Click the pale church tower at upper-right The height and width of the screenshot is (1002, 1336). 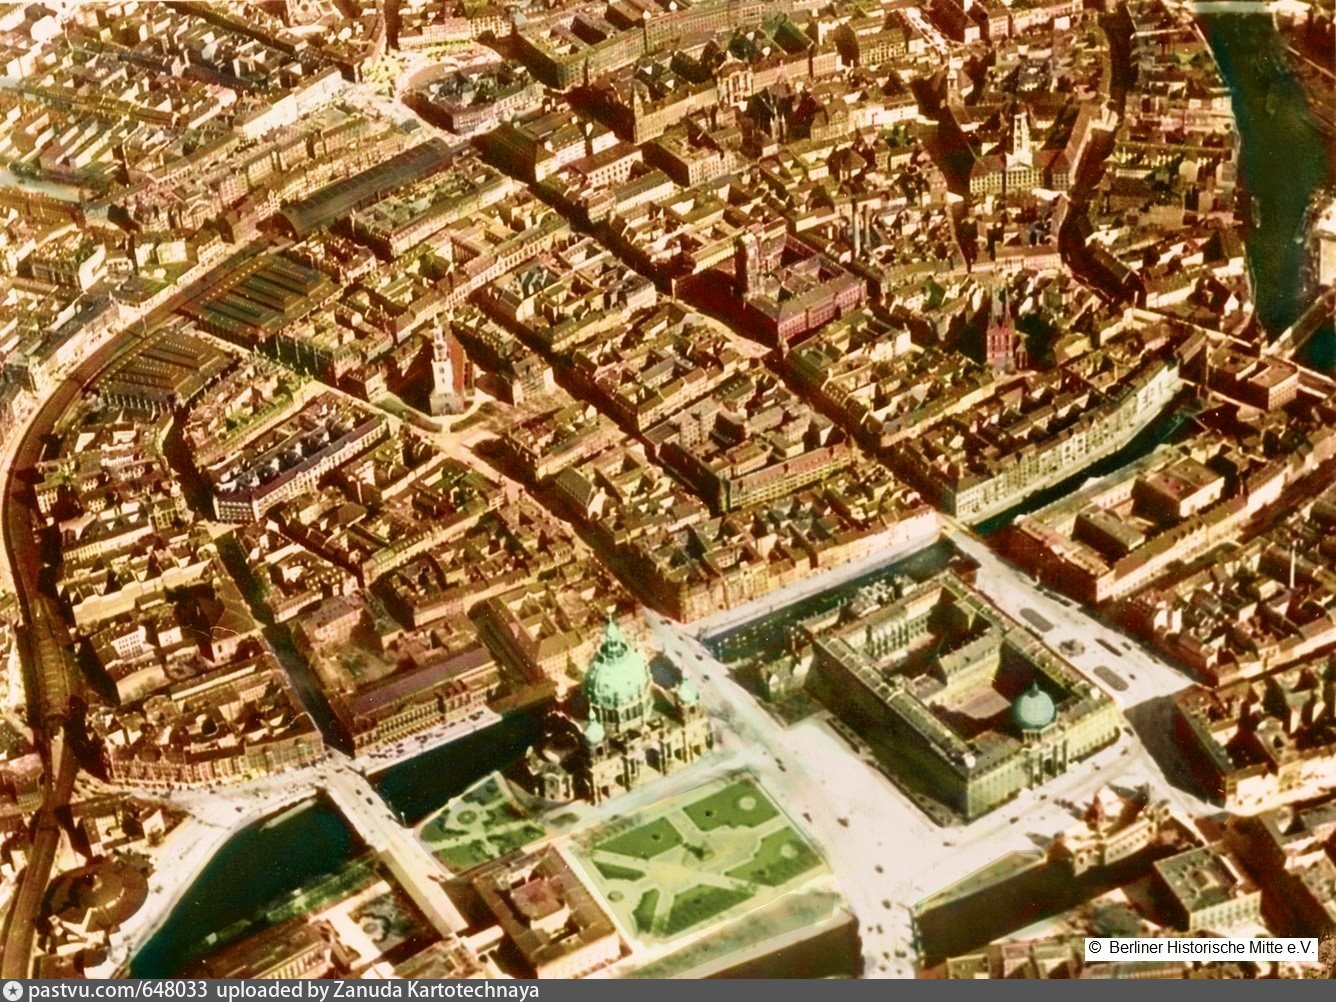tap(1020, 140)
